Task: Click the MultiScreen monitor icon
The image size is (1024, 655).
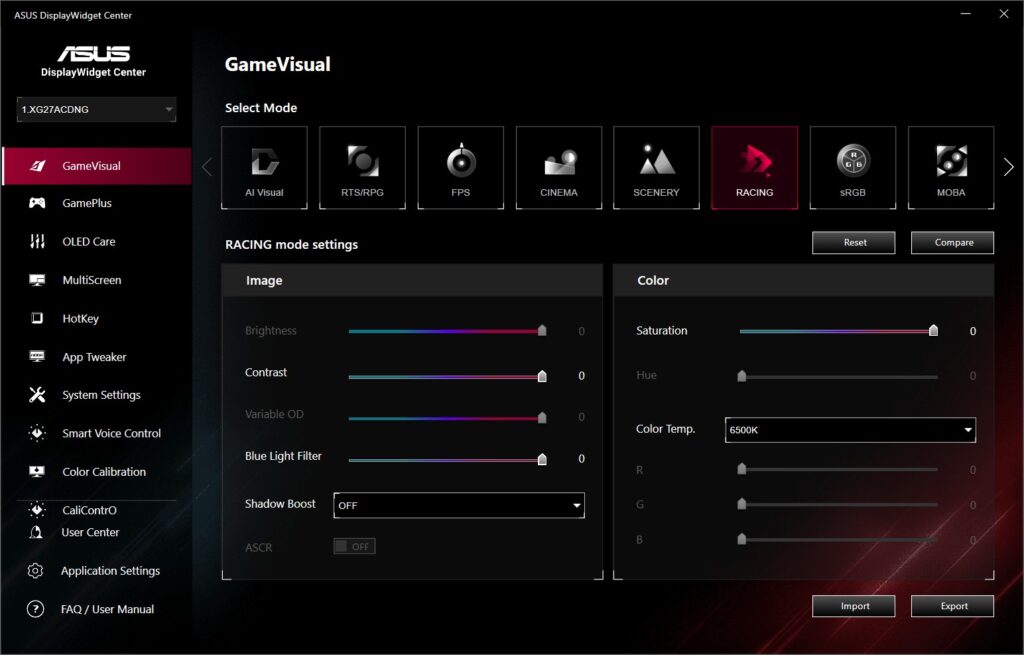Action: point(37,280)
